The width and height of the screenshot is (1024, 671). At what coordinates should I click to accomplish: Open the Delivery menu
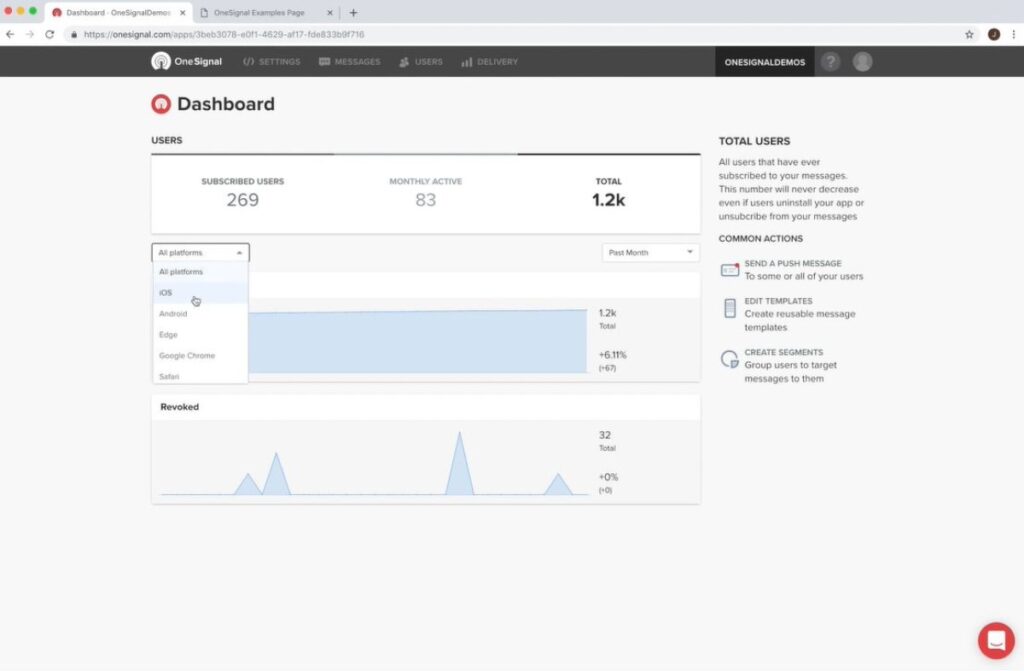[489, 62]
